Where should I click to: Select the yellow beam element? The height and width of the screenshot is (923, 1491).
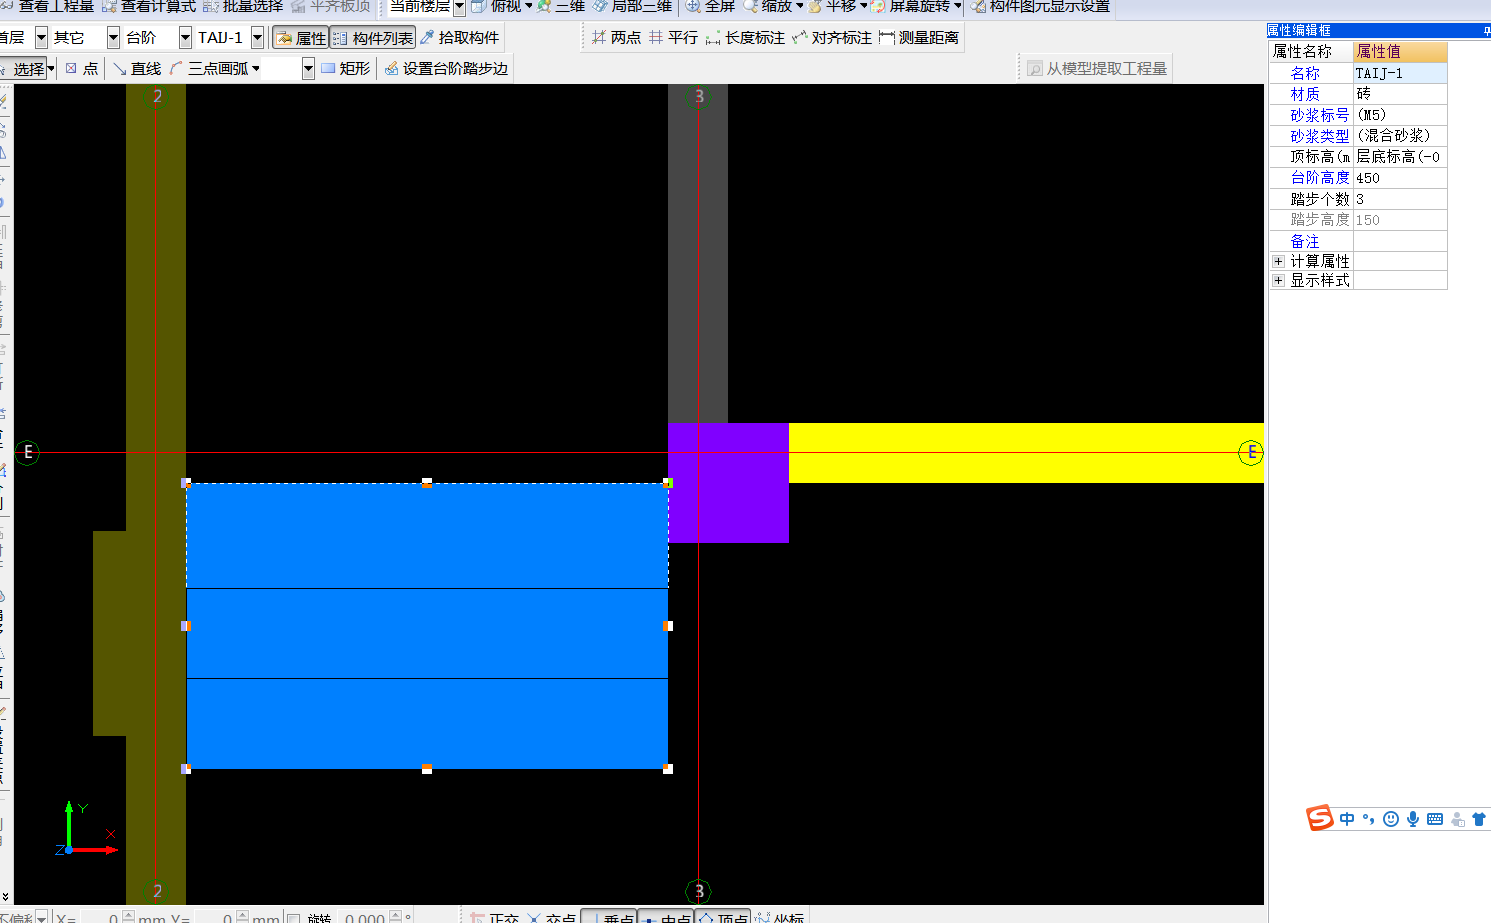(x=1026, y=453)
